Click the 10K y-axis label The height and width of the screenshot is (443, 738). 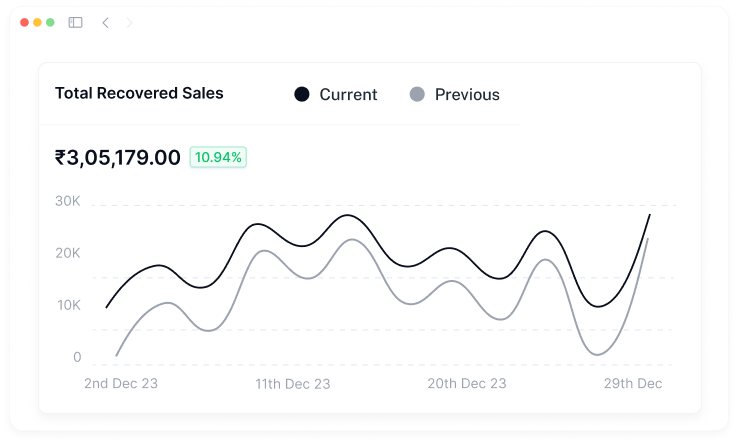68,305
